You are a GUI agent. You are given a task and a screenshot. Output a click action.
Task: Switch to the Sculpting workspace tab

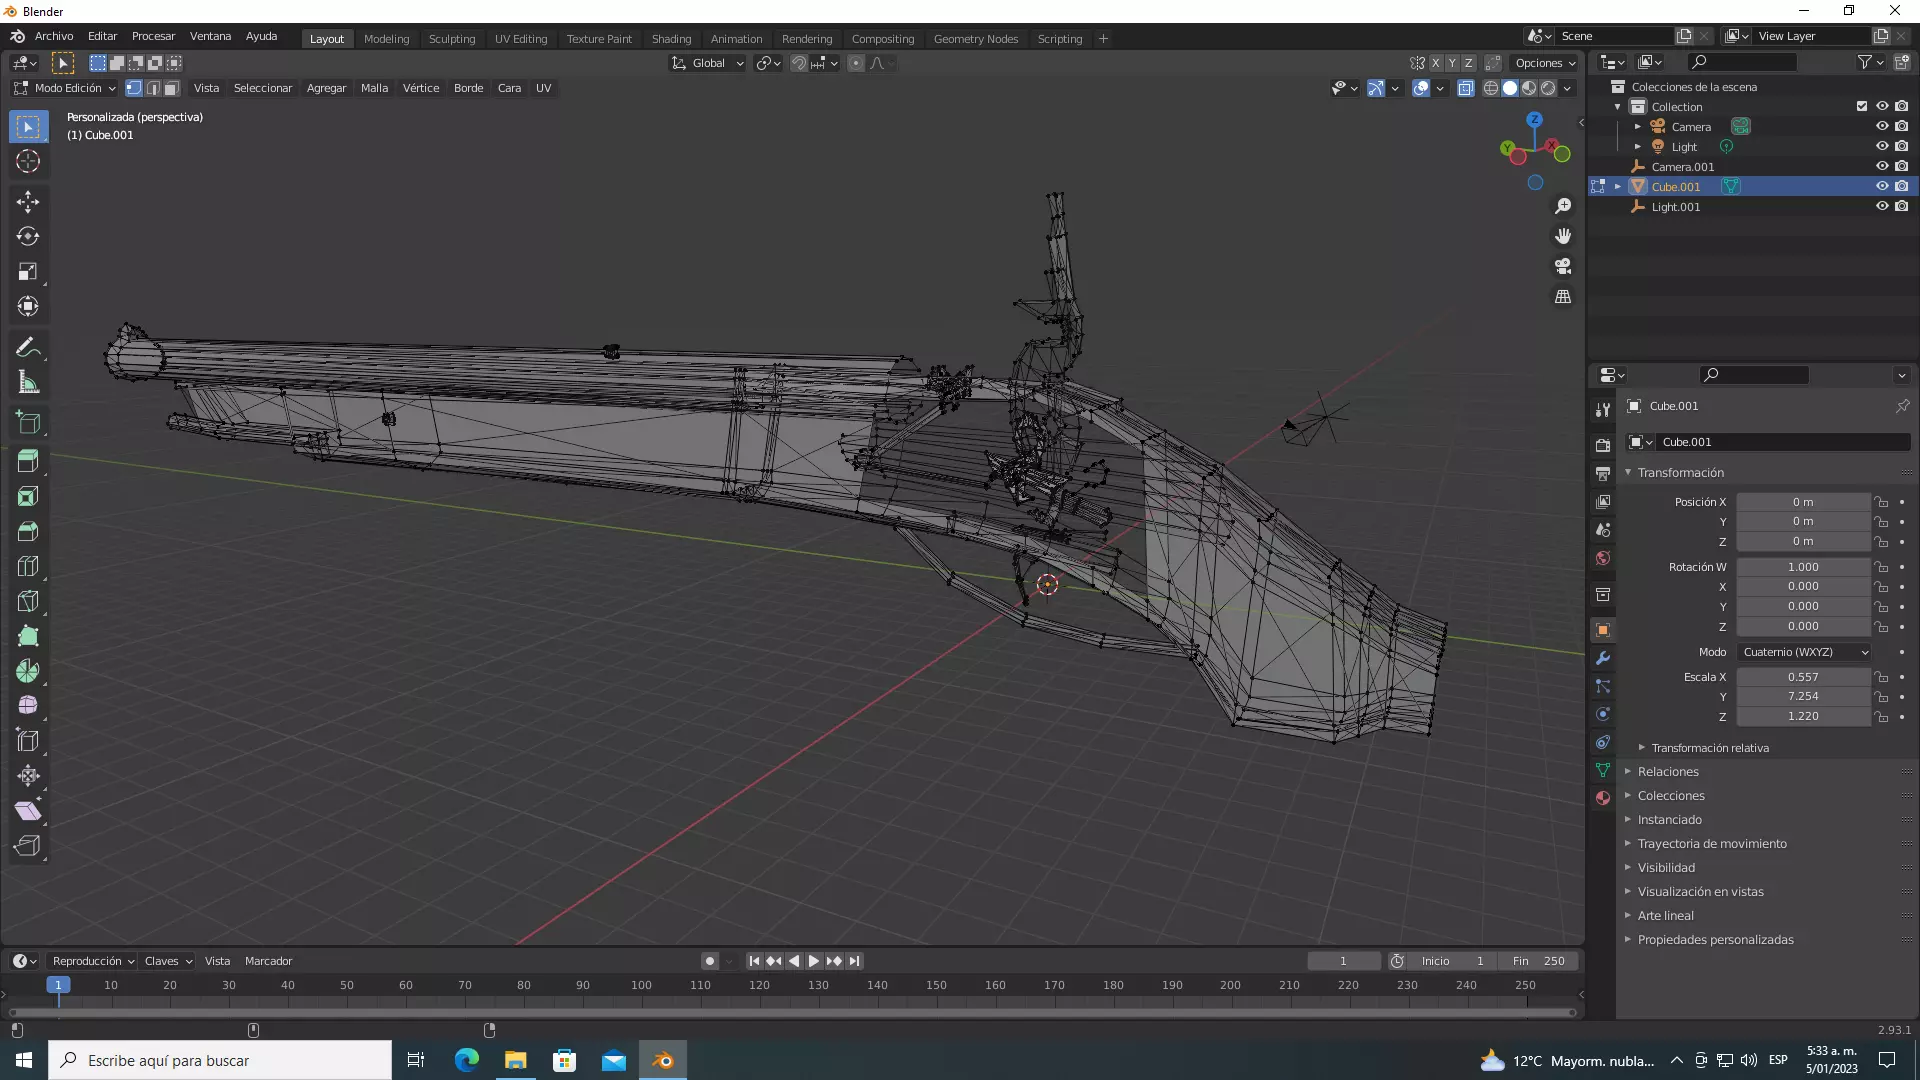(451, 39)
